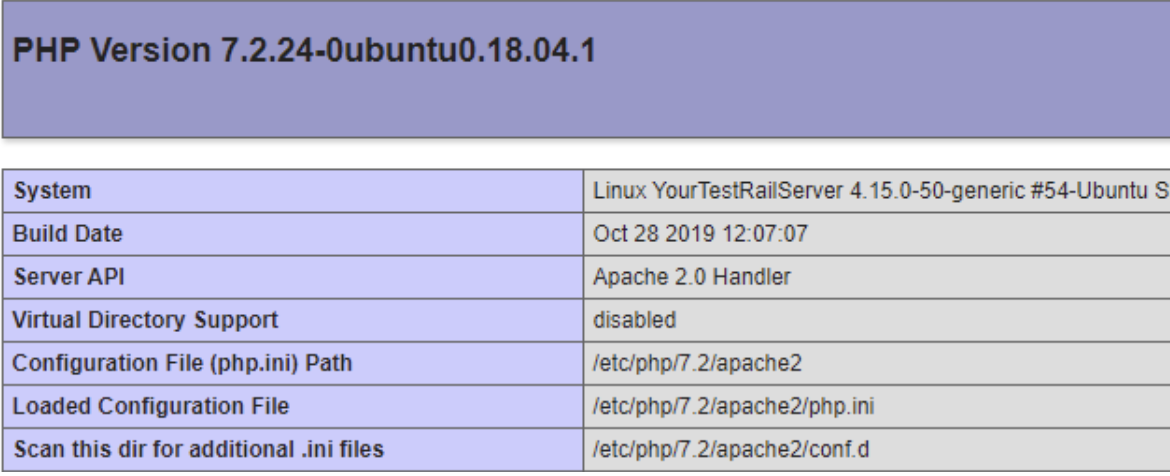Viewport: 1170px width, 476px height.
Task: Select Configuration File (php.ini) Path label
Action: pos(182,363)
